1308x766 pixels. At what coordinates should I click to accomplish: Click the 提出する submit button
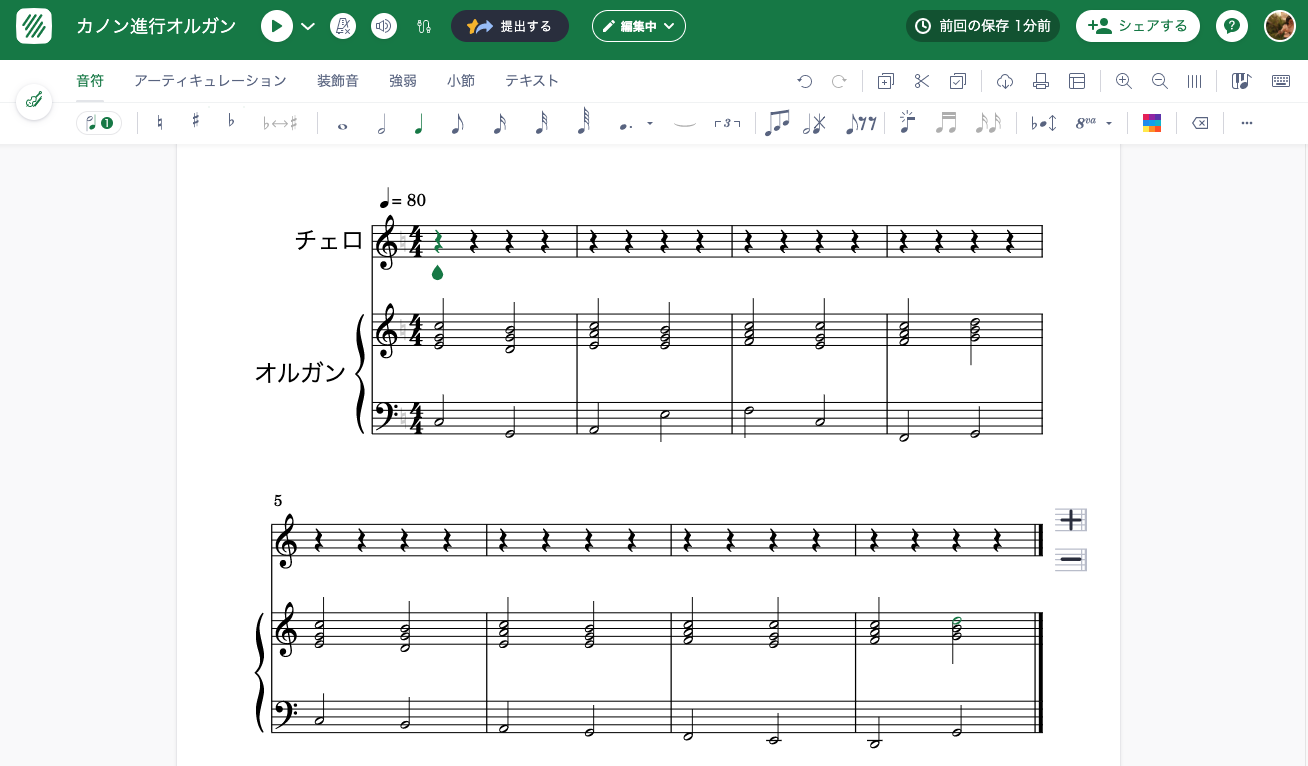(510, 26)
